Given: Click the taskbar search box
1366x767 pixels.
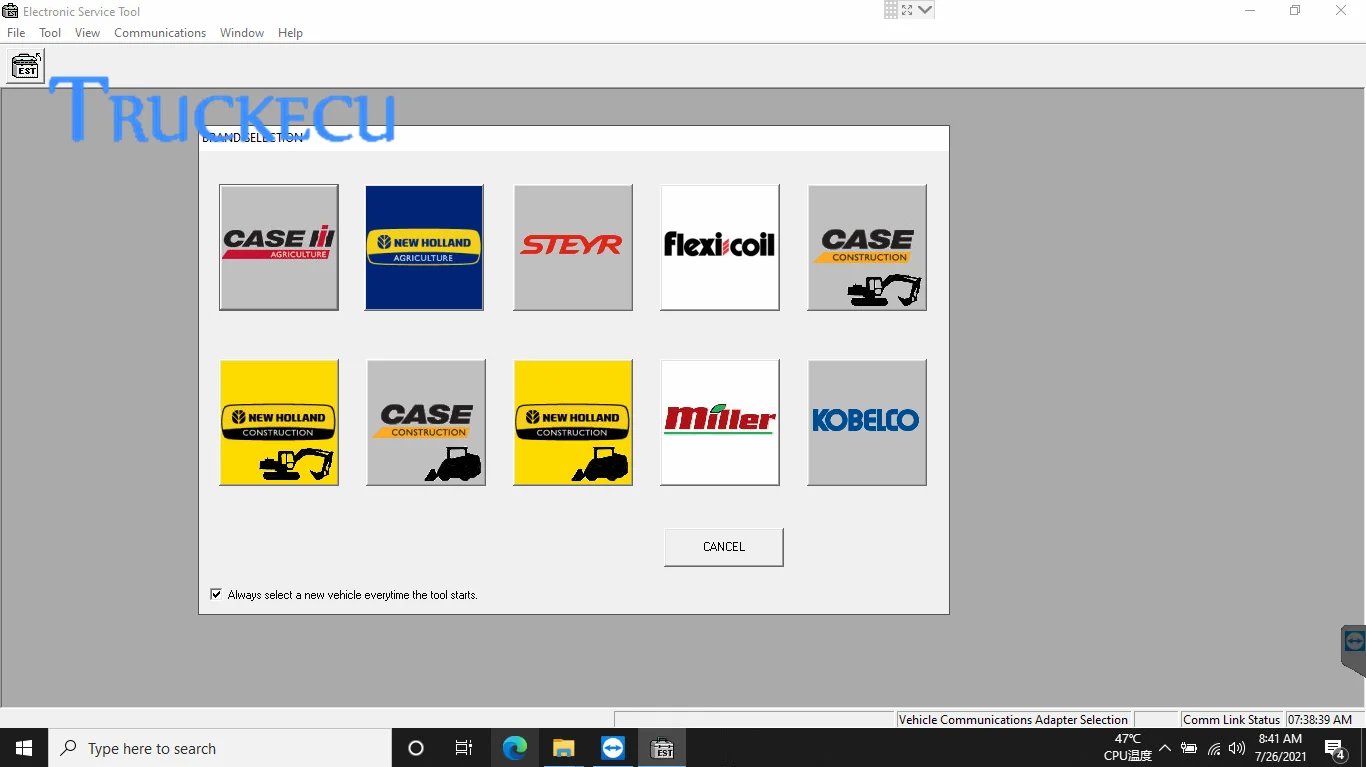Looking at the screenshot, I should coord(220,748).
